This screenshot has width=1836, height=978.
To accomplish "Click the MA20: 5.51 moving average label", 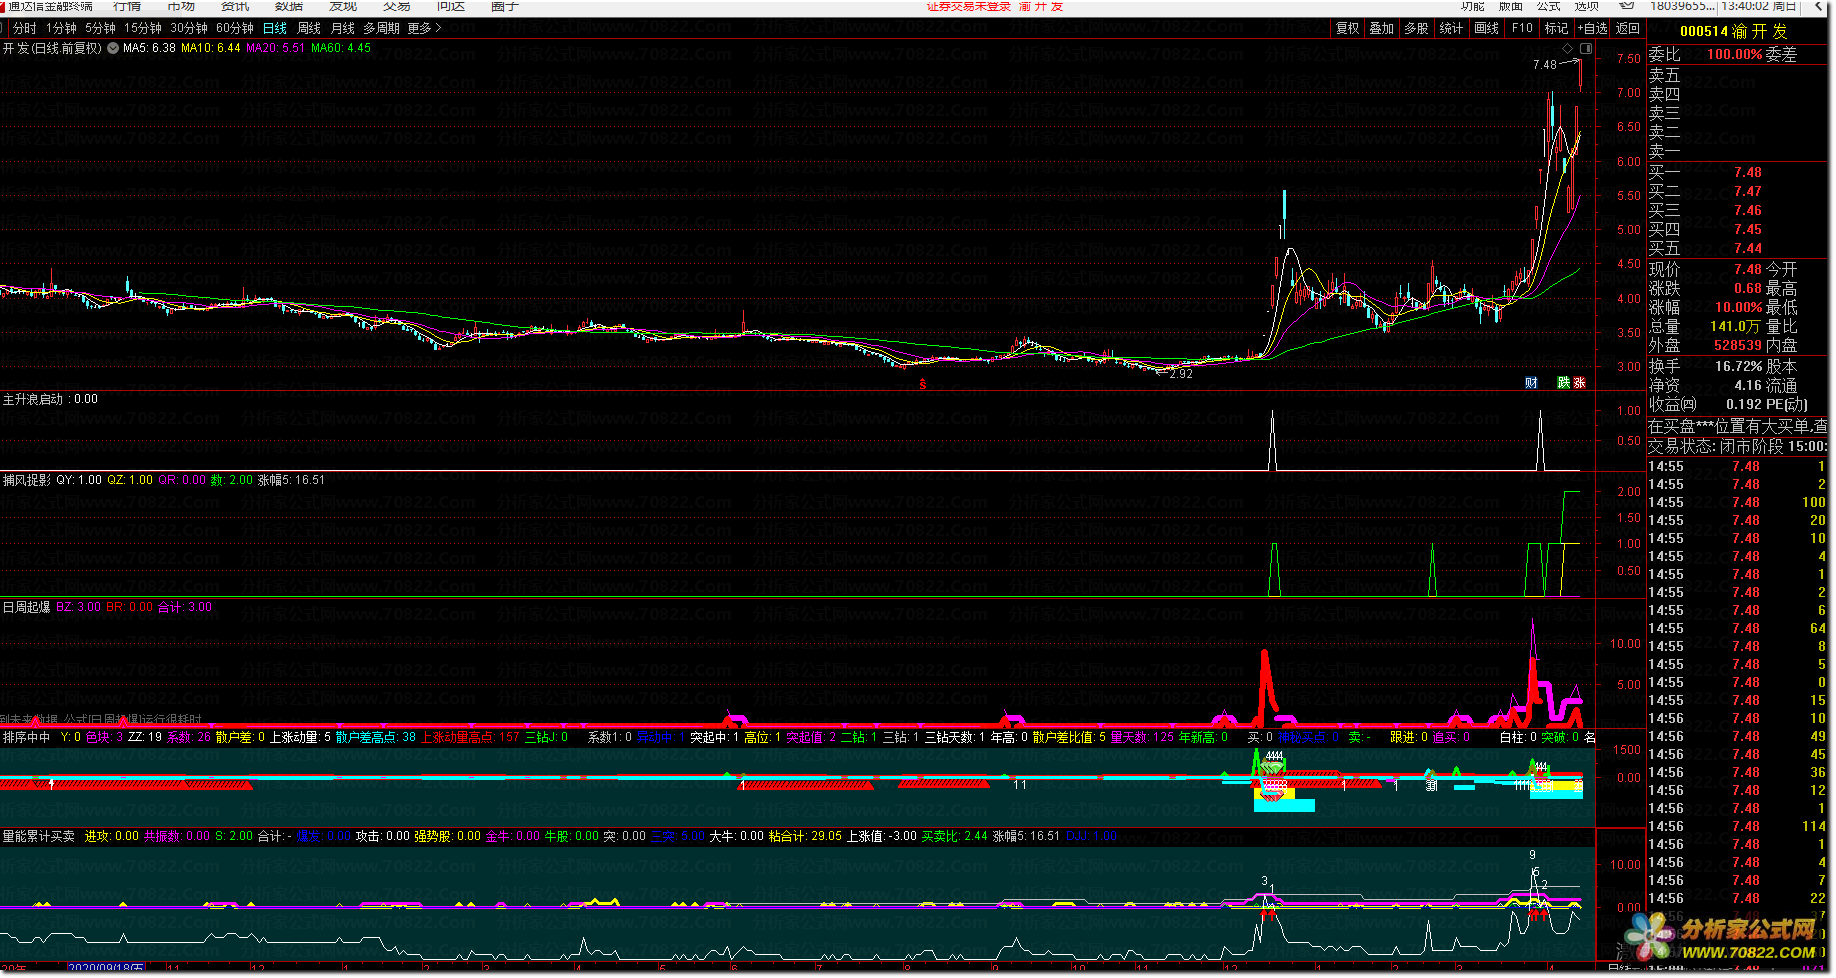I will 275,48.
